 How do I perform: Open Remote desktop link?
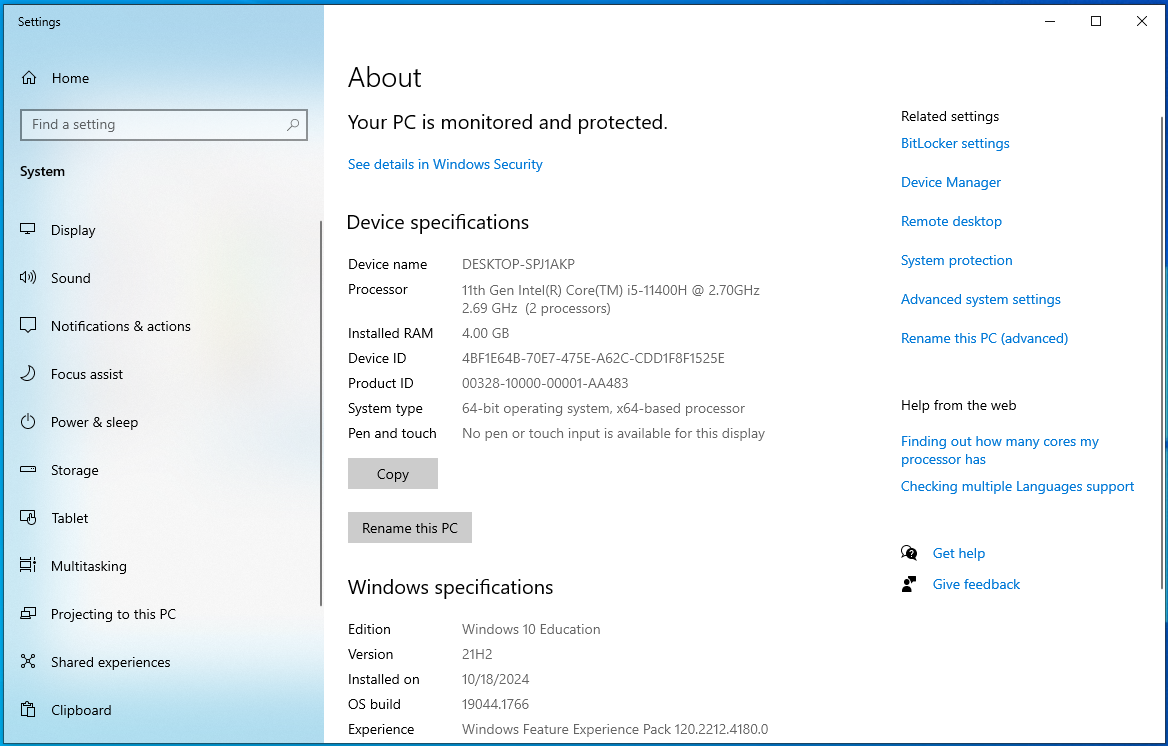click(x=951, y=221)
